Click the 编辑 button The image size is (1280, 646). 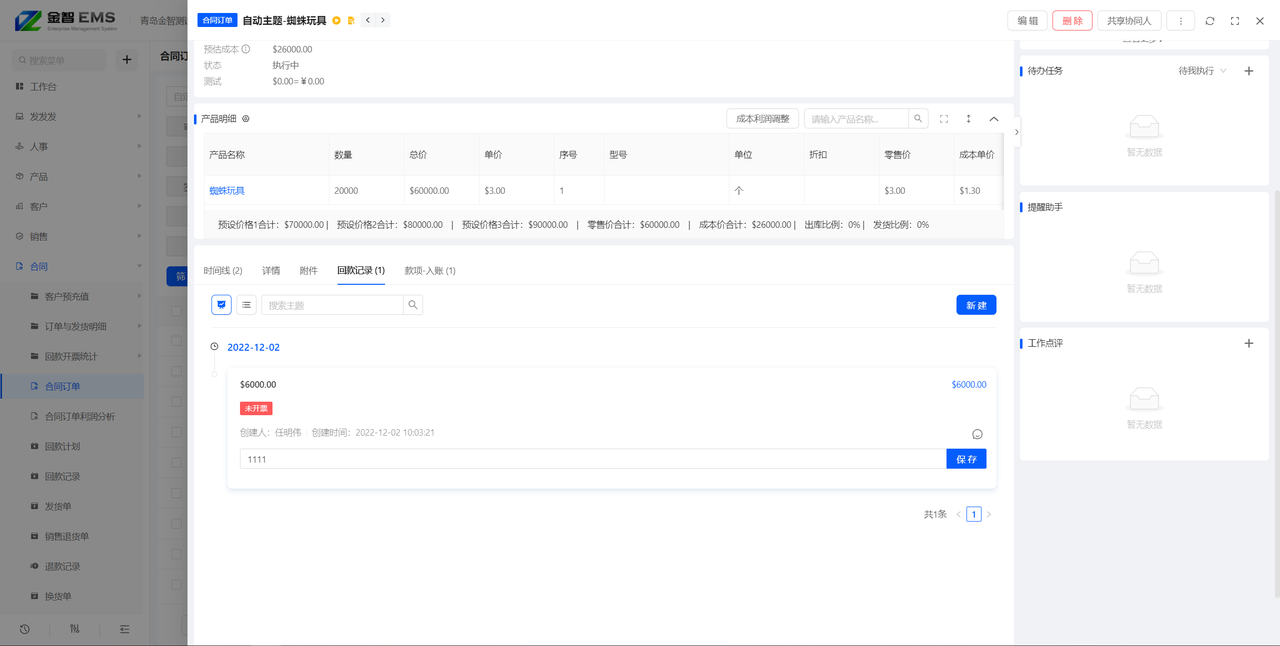pos(1028,21)
